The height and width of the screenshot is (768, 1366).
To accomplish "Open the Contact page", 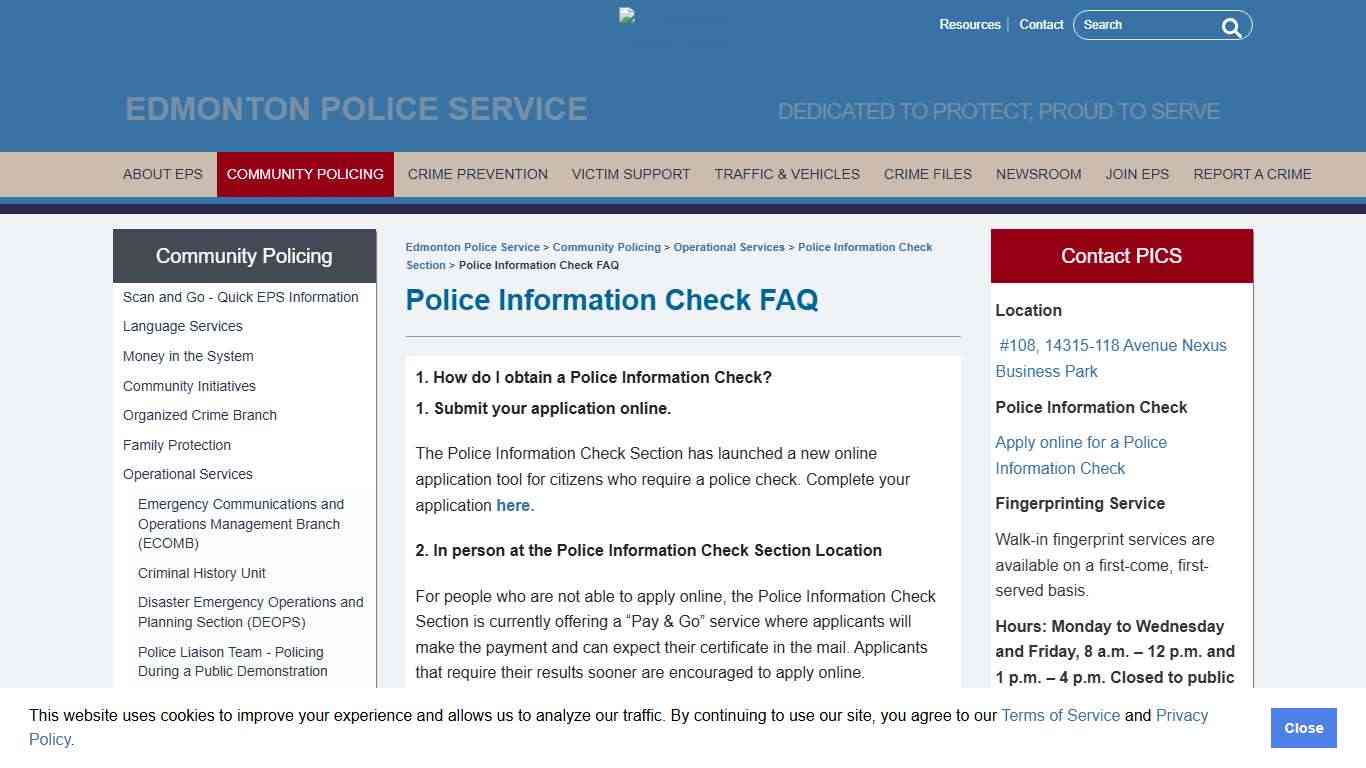I will [x=1041, y=24].
